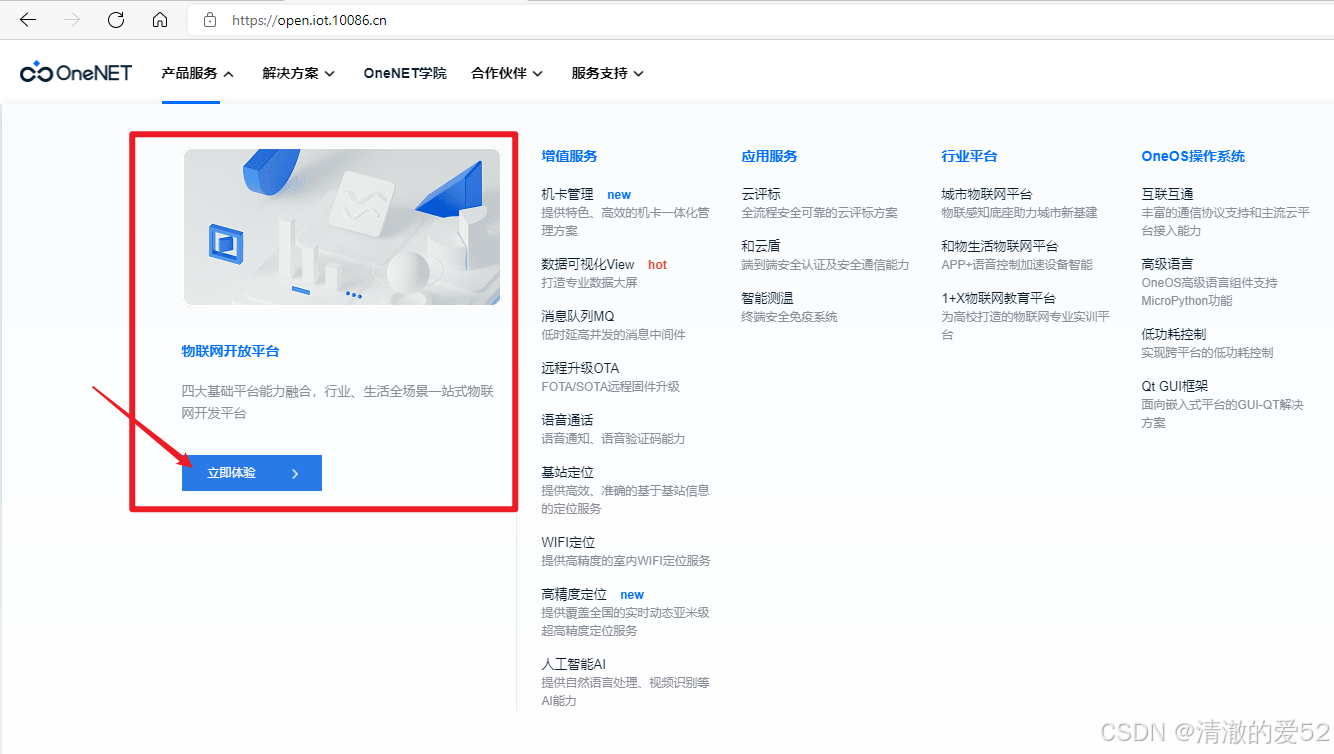
Task: Open 远程升级OTA service
Action: (x=580, y=368)
